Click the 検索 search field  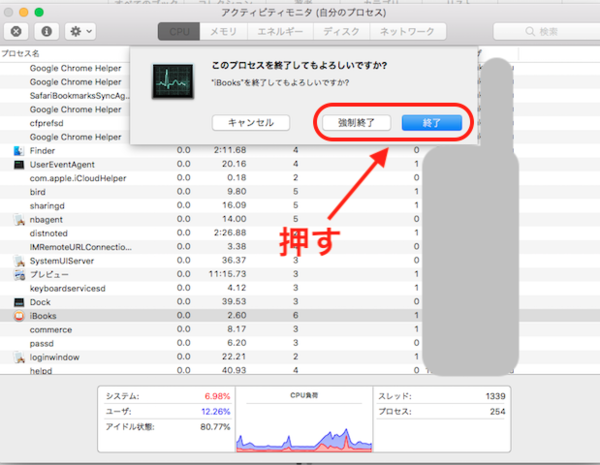pos(546,31)
